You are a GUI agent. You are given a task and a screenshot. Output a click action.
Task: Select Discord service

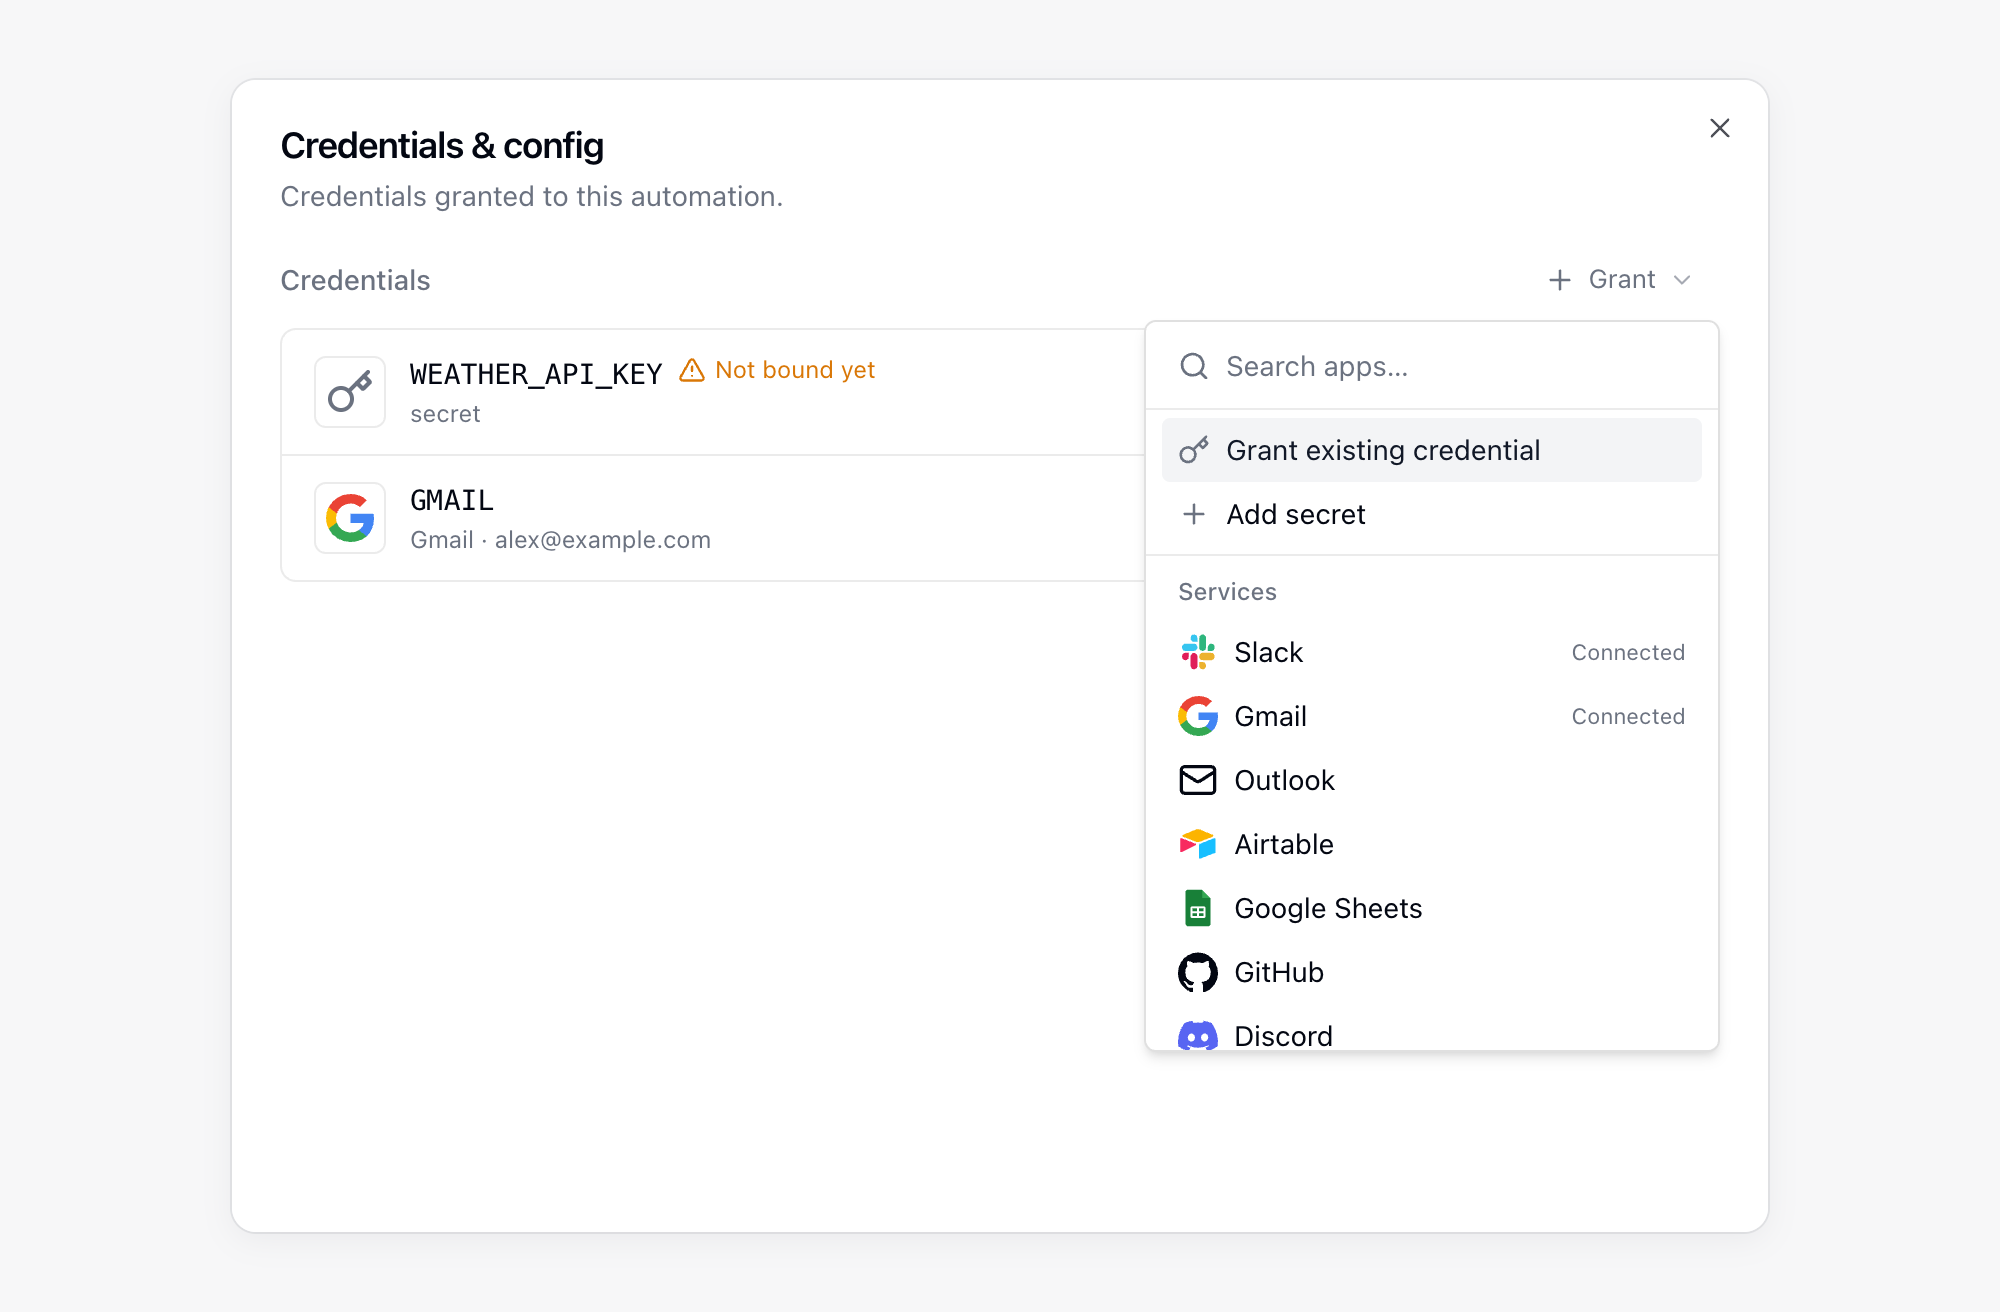coord(1432,1030)
